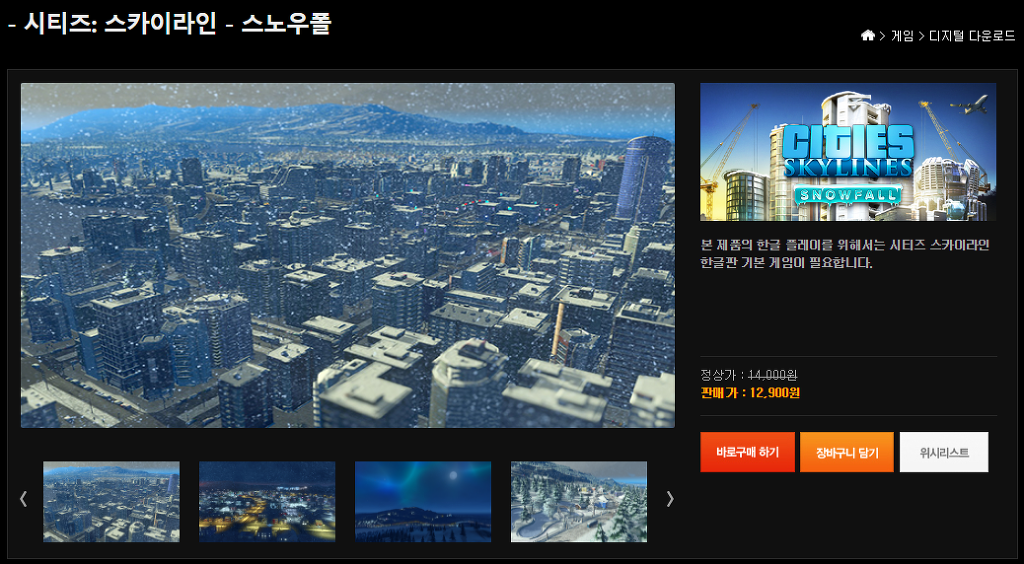Click the Cities Skylines Snowfall banner
The width and height of the screenshot is (1024, 564).
(848, 152)
